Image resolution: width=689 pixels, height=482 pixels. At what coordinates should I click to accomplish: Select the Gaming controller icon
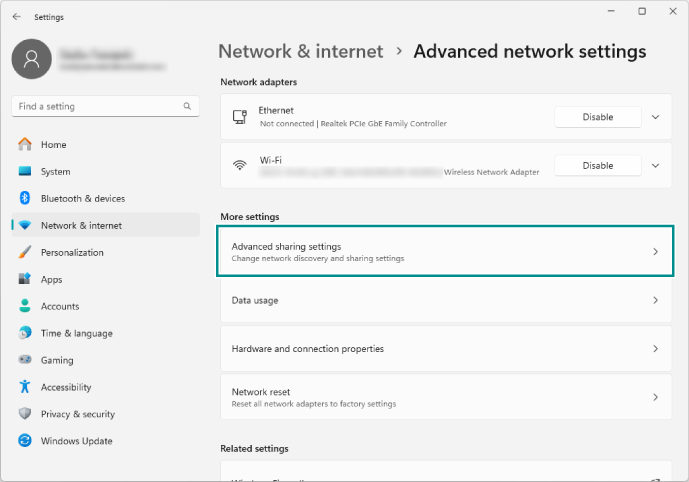25,360
